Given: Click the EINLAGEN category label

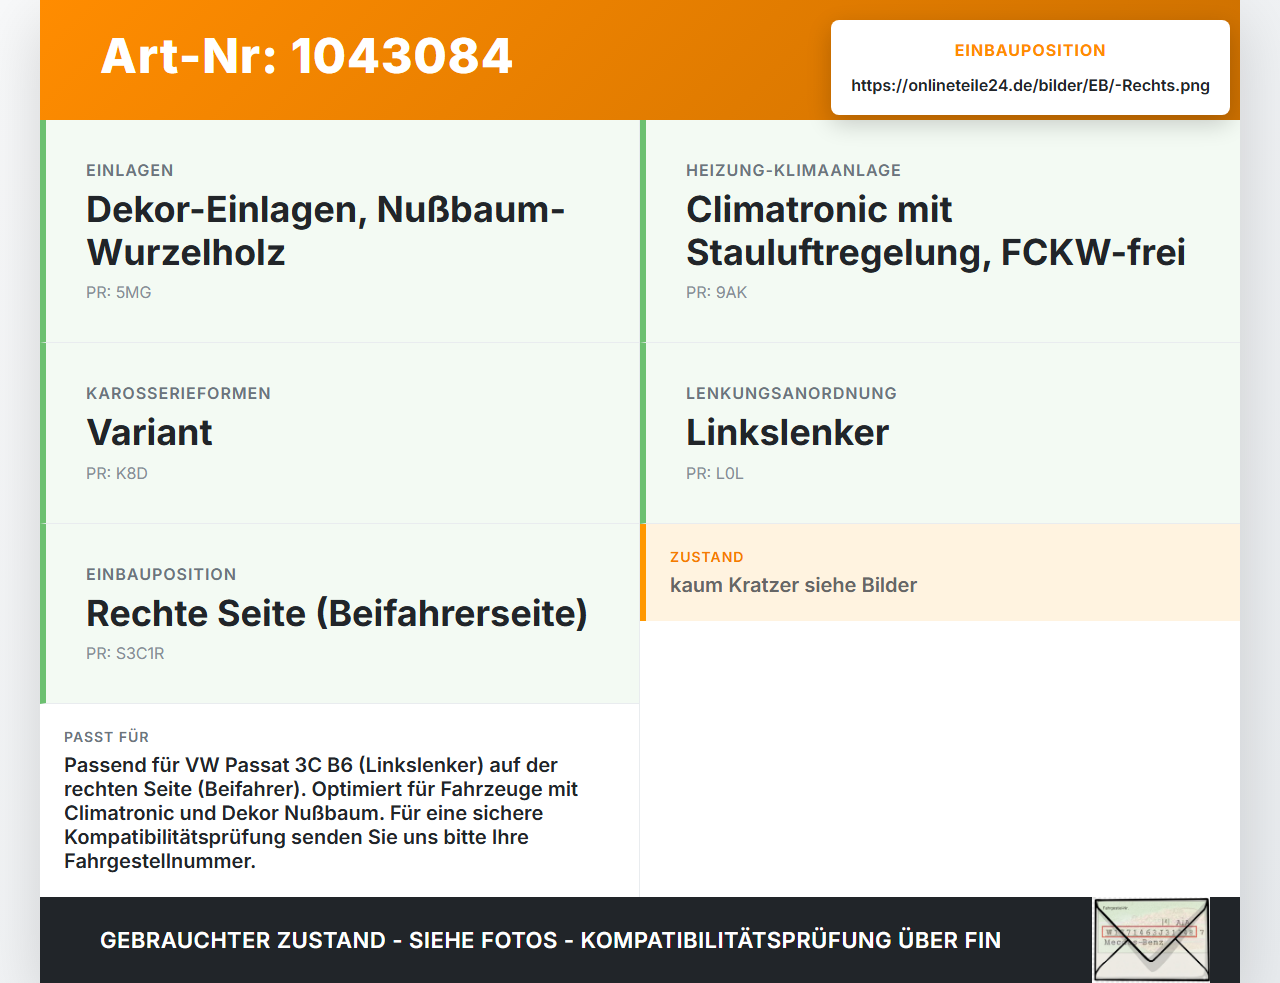Looking at the screenshot, I should pos(130,171).
